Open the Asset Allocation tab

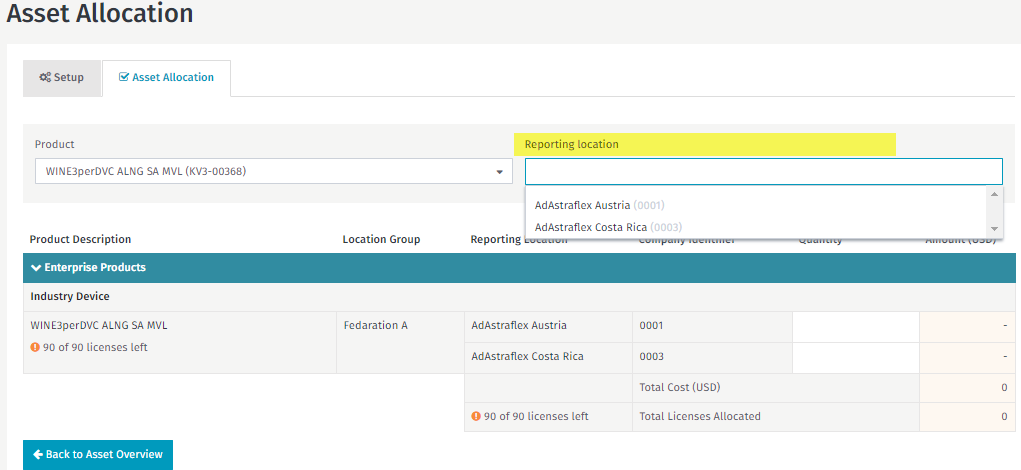pyautogui.click(x=166, y=78)
